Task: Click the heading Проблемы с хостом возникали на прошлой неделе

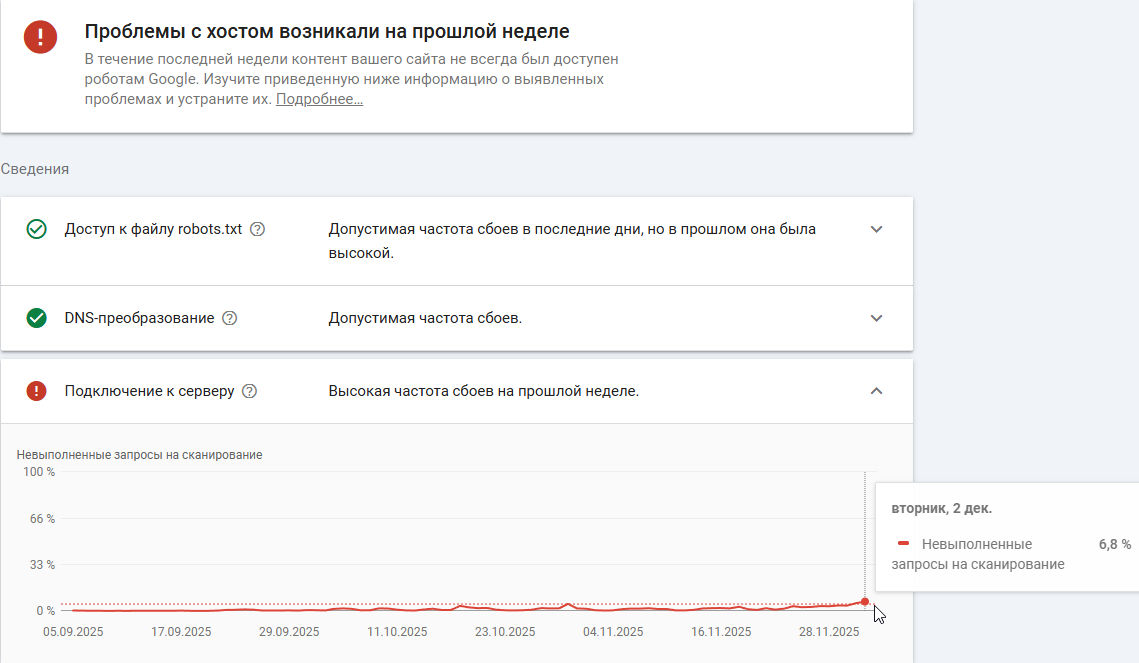Action: point(327,31)
